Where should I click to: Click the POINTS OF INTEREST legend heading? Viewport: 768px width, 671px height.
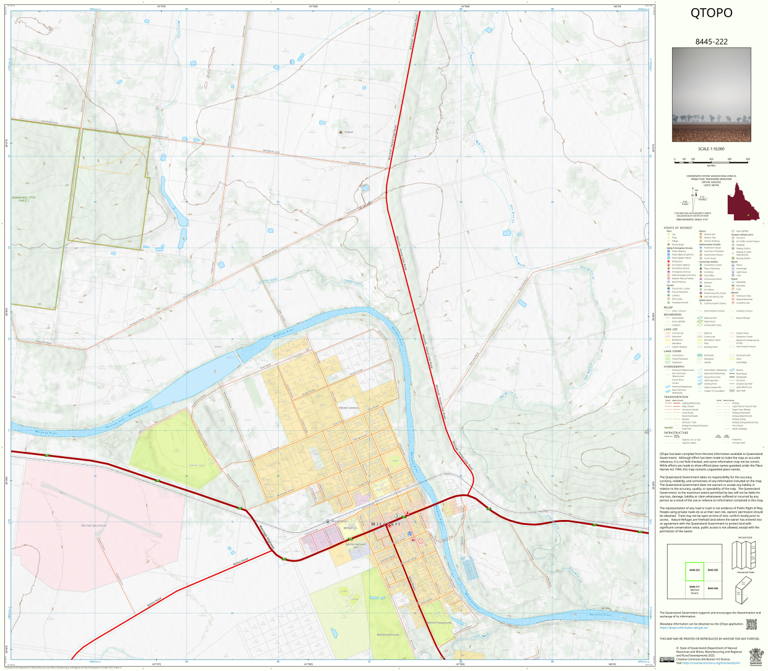(678, 228)
